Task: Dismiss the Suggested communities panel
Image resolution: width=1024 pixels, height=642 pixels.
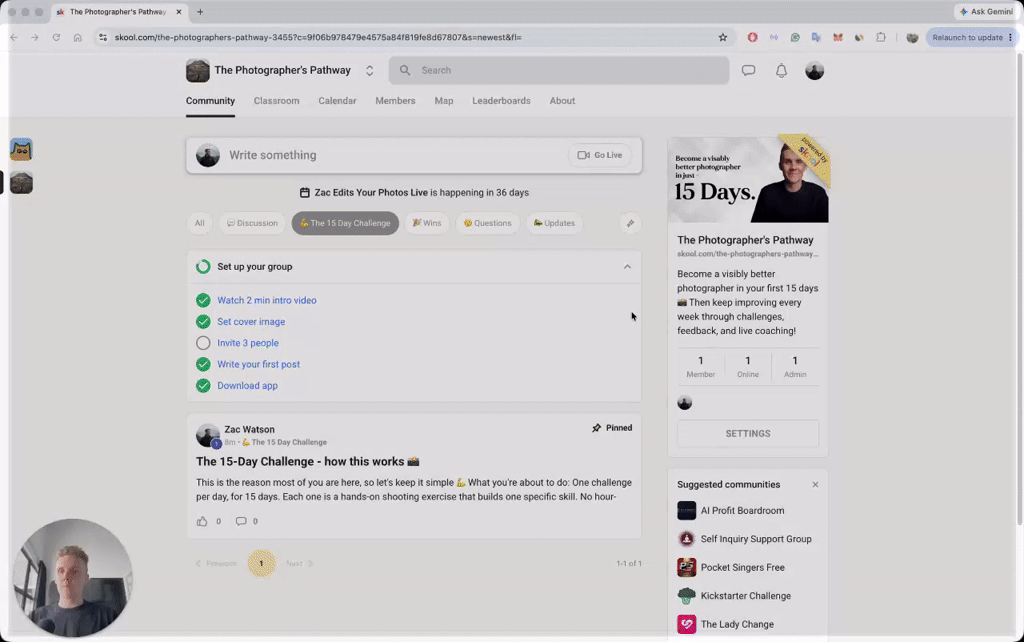Action: coord(815,485)
